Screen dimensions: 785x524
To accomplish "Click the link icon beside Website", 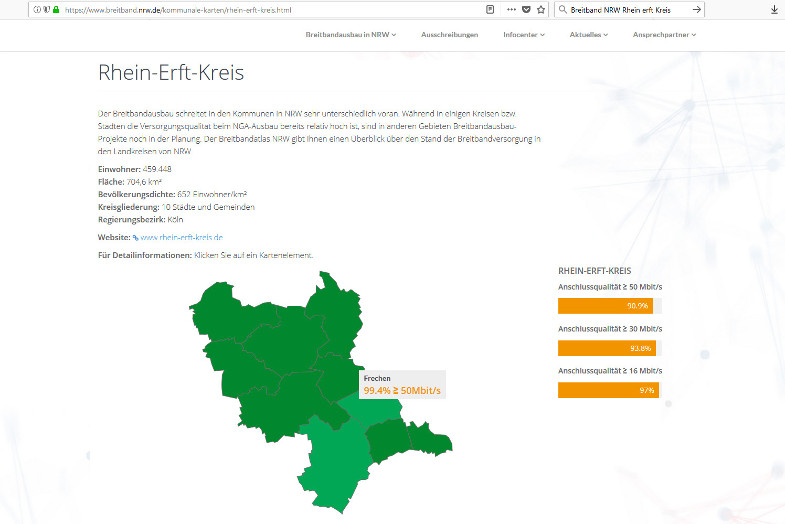I will click(x=135, y=238).
